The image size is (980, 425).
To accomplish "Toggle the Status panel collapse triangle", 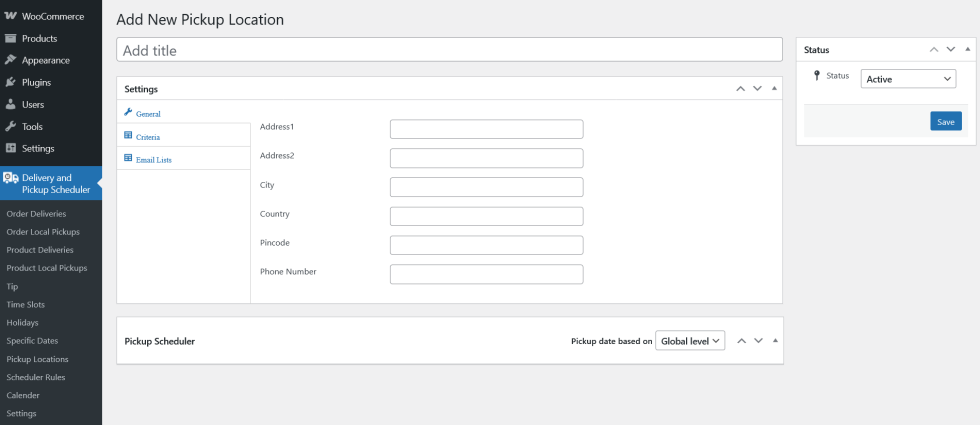I will point(968,49).
